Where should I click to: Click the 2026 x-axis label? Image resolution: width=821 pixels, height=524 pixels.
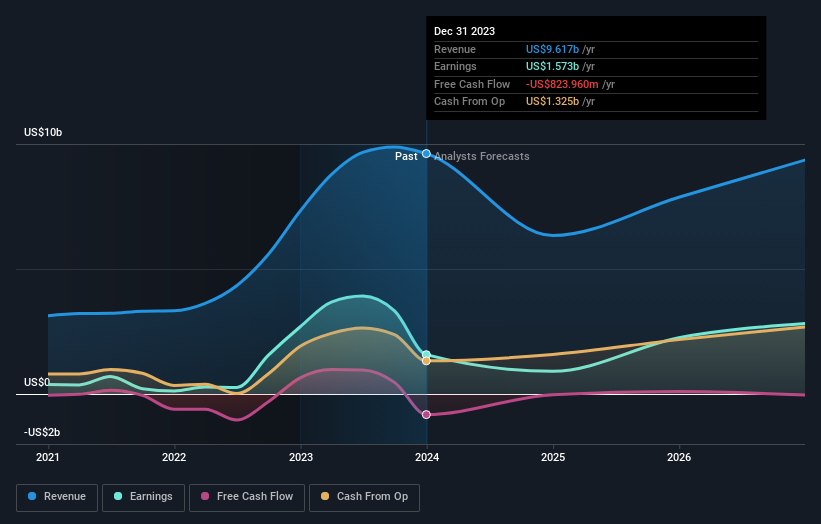click(x=679, y=457)
